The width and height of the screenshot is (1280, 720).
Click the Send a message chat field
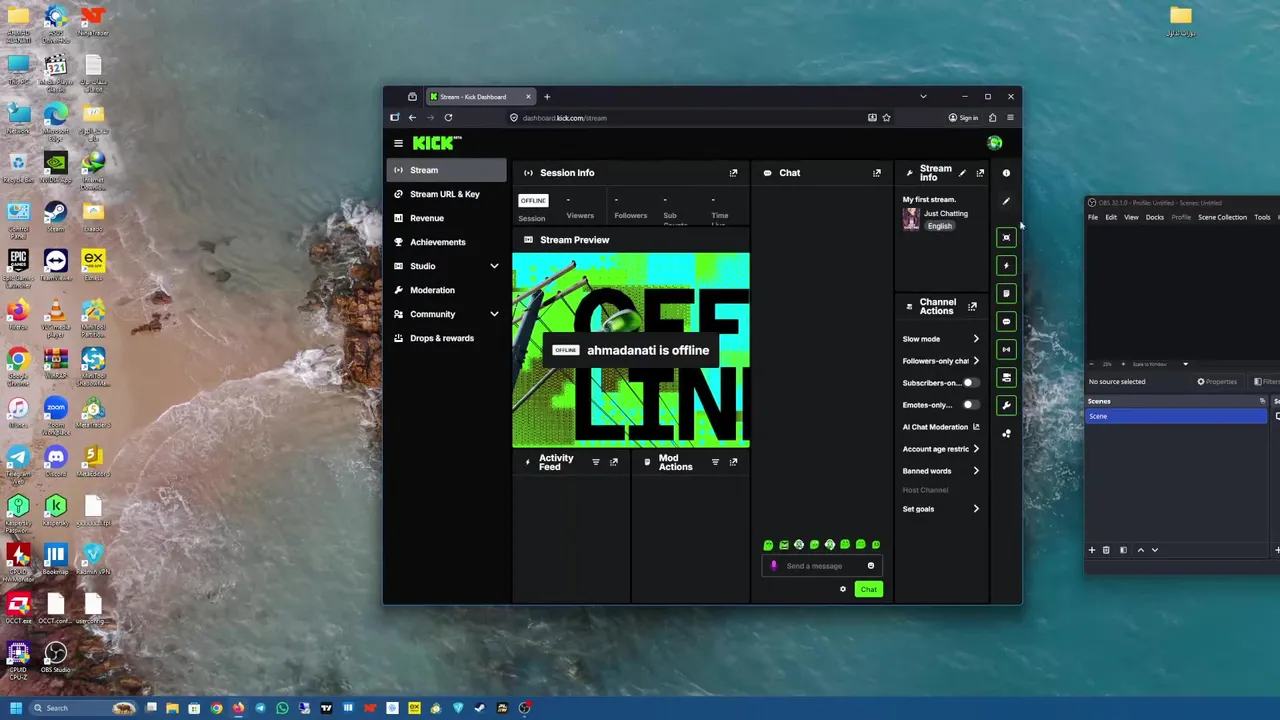pyautogui.click(x=822, y=566)
